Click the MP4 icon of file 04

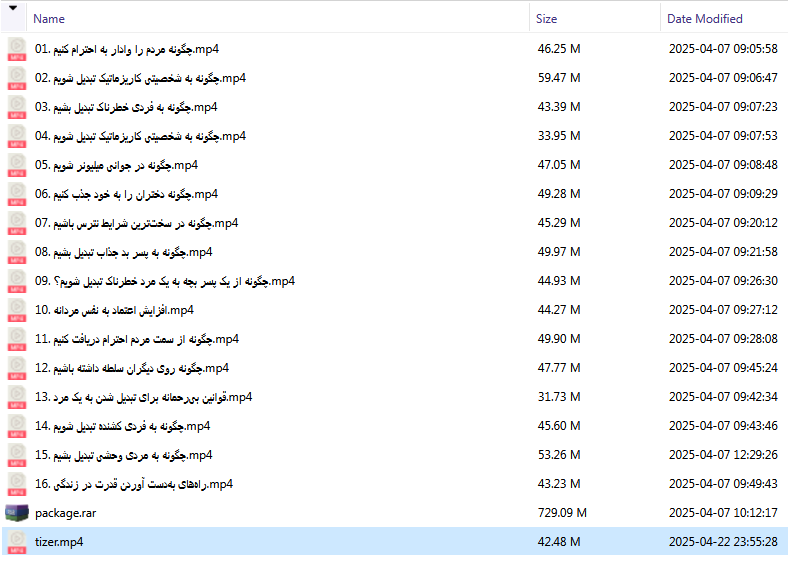[x=17, y=136]
